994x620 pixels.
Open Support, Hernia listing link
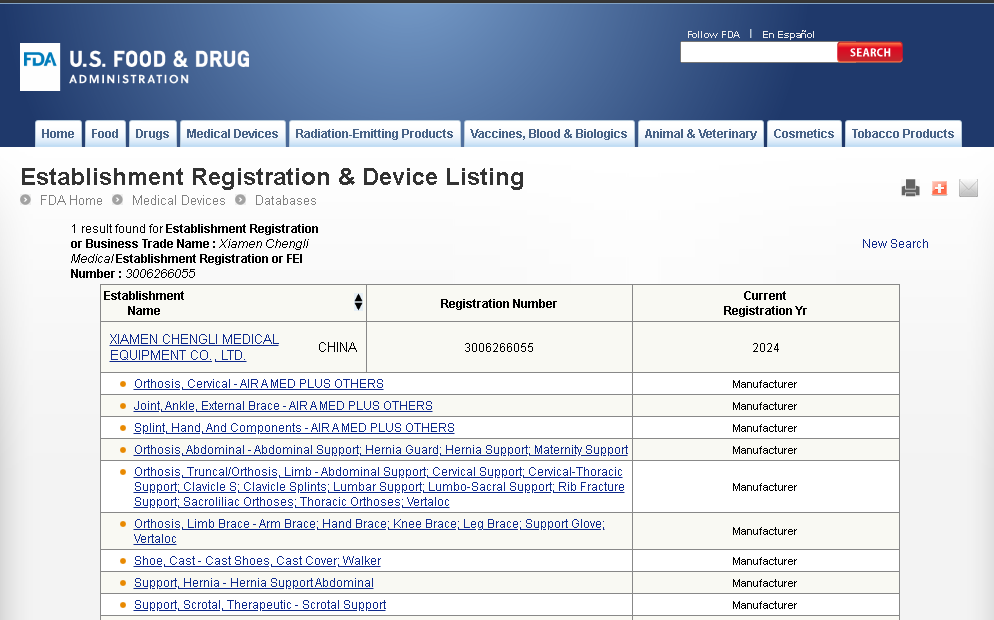click(x=254, y=583)
